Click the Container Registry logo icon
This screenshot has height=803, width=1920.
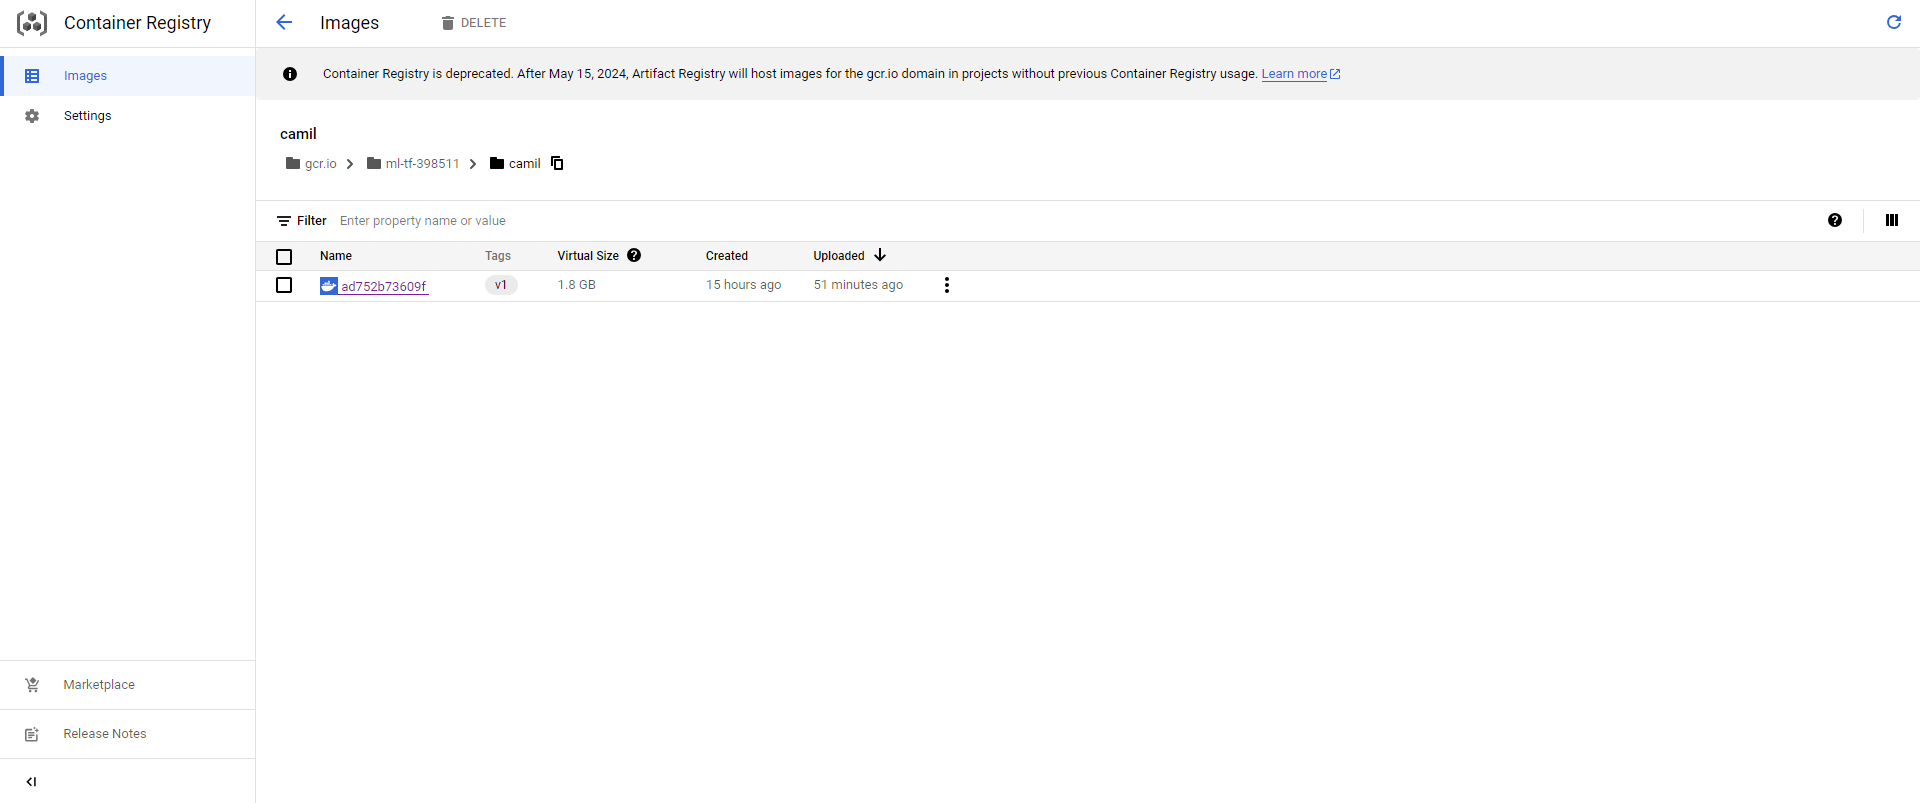point(32,23)
